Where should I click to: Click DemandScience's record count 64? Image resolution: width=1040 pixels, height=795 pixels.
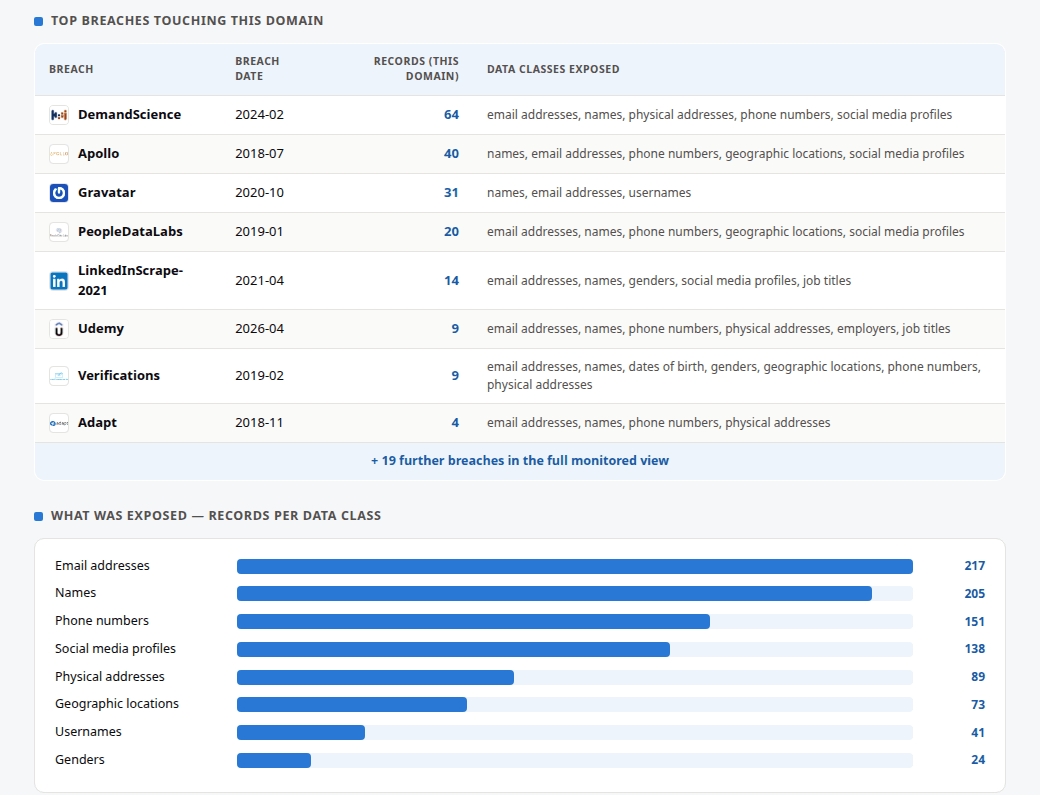click(451, 115)
